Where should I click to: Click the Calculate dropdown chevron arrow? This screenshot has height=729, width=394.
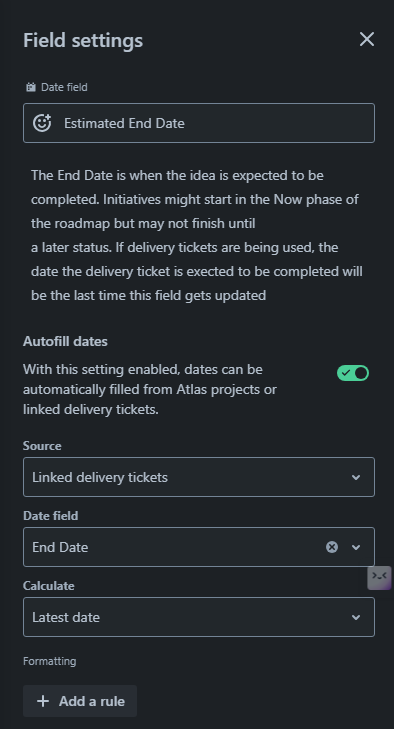[356, 617]
